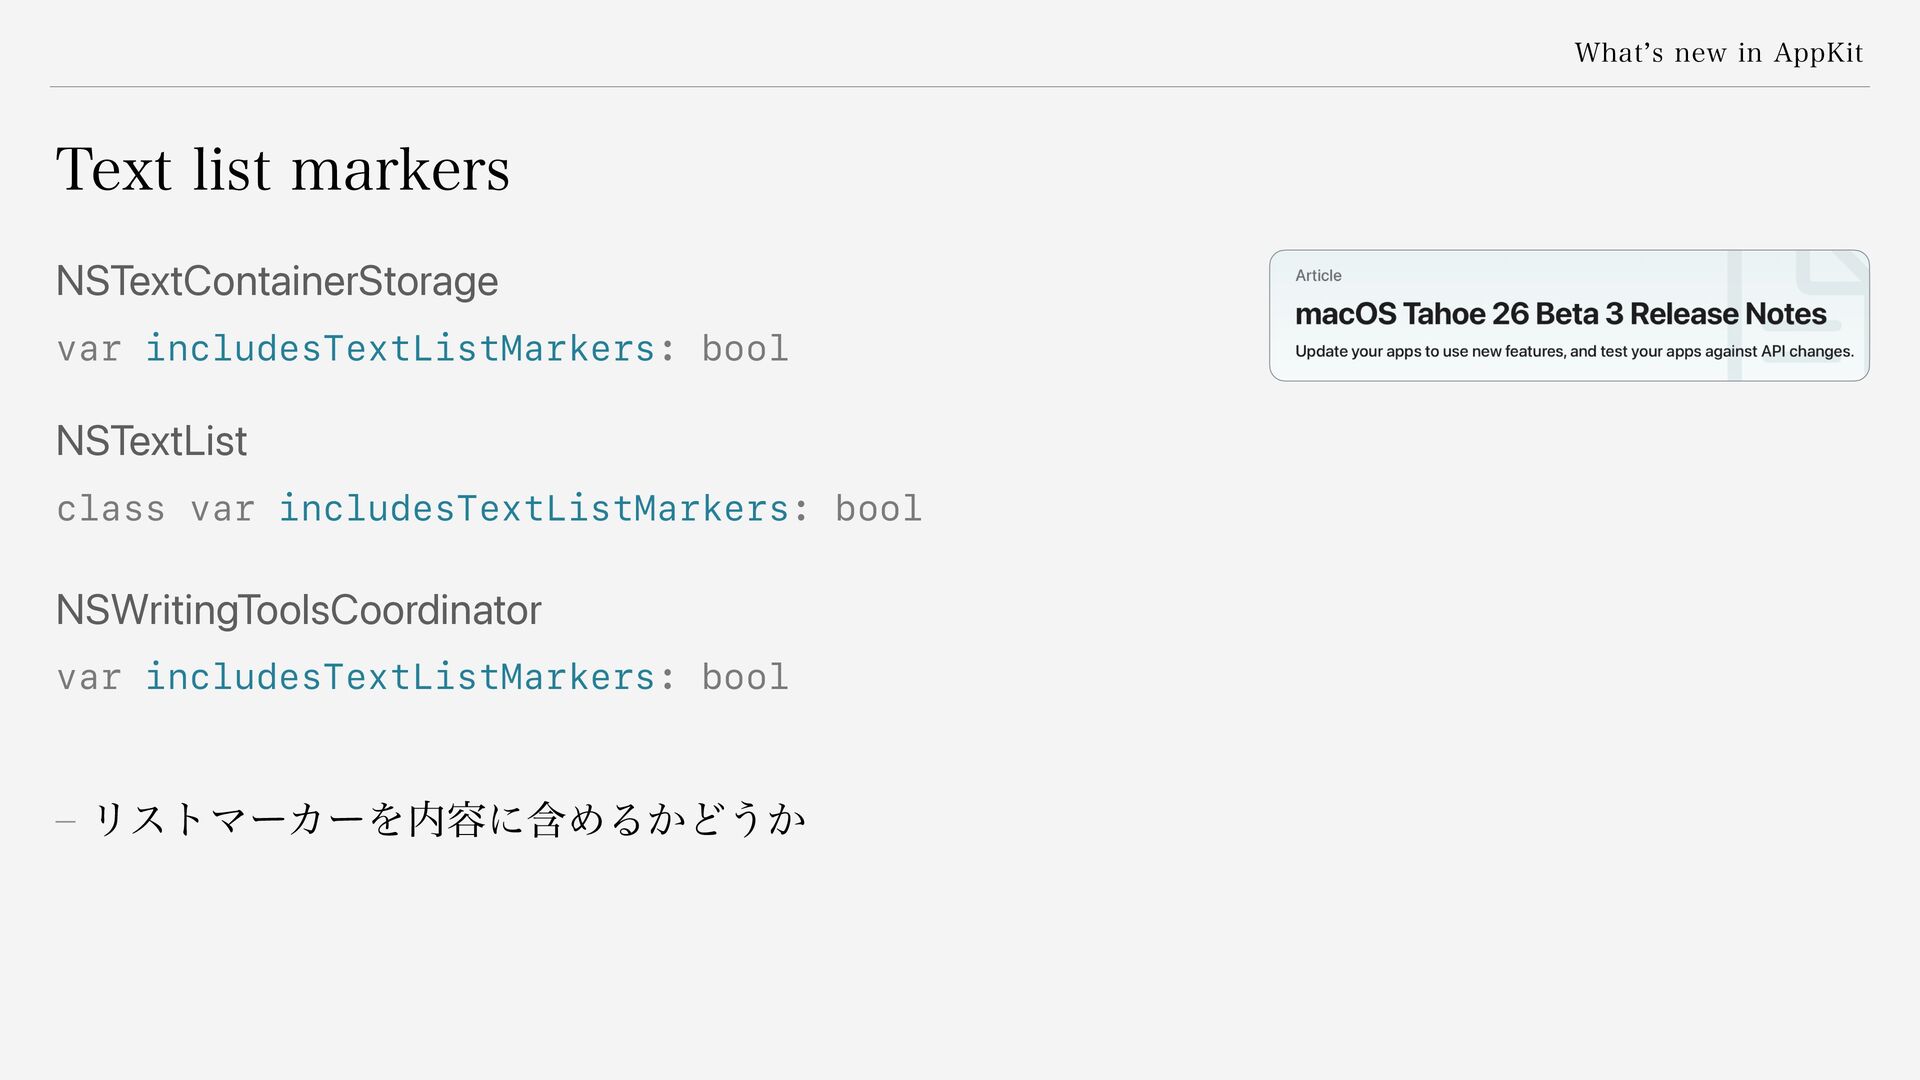1920x1080 pixels.
Task: Open the macOS Tahoe 26 Beta 3 Release Notes card
Action: (x=1569, y=315)
